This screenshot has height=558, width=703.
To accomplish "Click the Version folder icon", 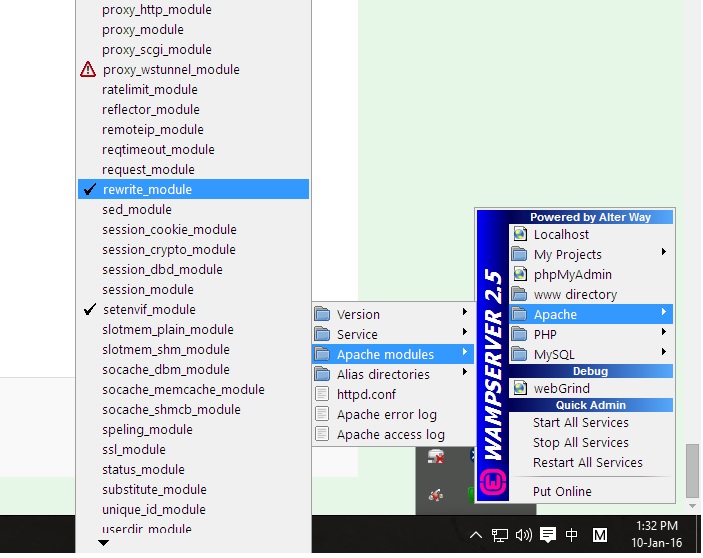I will pos(322,314).
